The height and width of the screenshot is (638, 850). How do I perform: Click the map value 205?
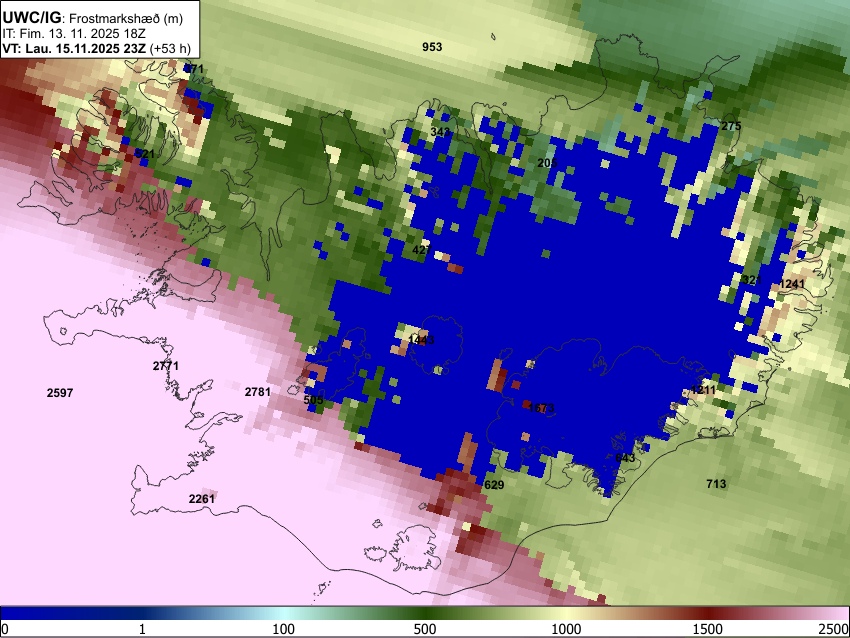point(547,163)
